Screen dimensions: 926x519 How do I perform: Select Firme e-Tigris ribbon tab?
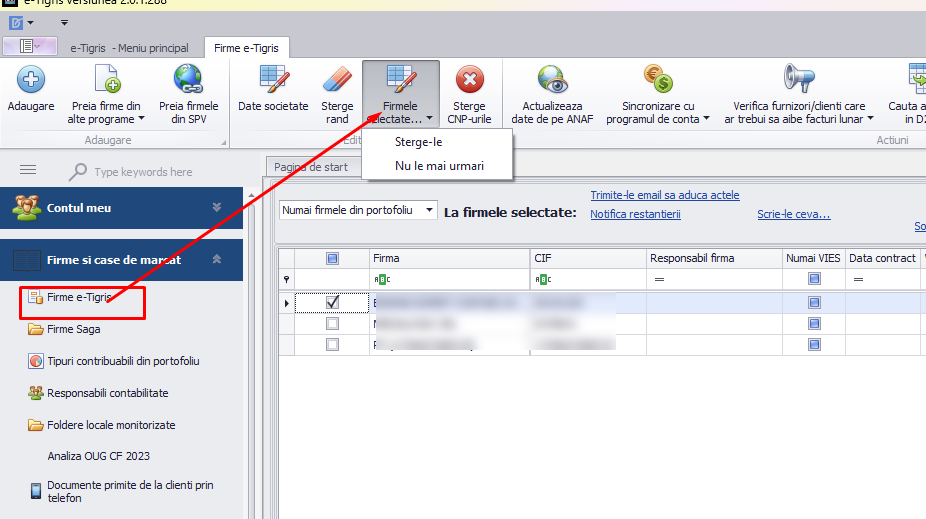[246, 48]
